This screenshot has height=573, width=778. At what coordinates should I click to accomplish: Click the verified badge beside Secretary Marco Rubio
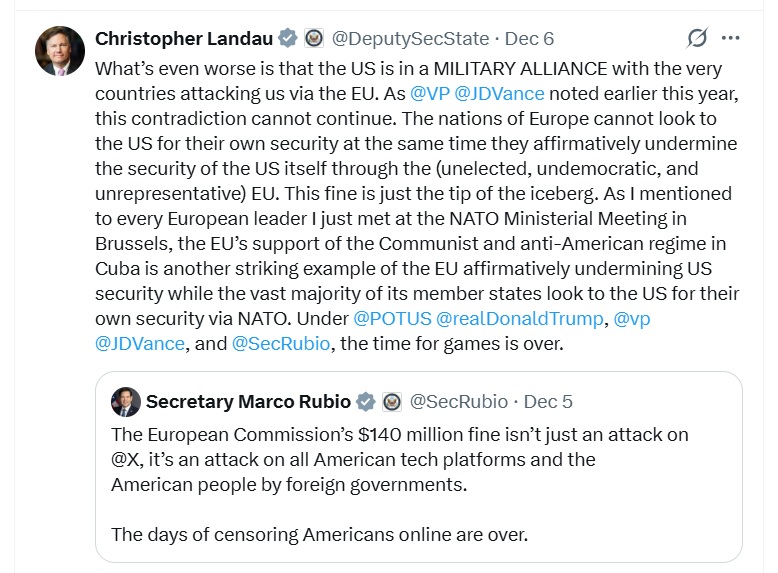click(x=366, y=402)
